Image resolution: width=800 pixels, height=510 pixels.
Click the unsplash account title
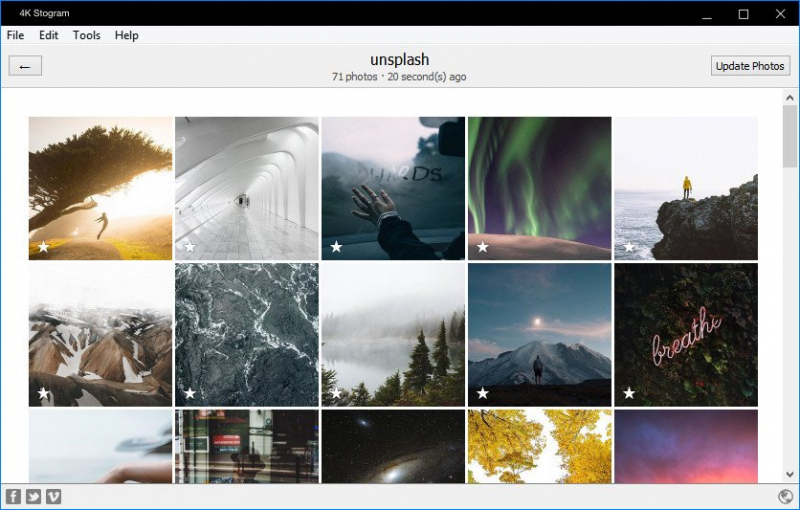[399, 60]
